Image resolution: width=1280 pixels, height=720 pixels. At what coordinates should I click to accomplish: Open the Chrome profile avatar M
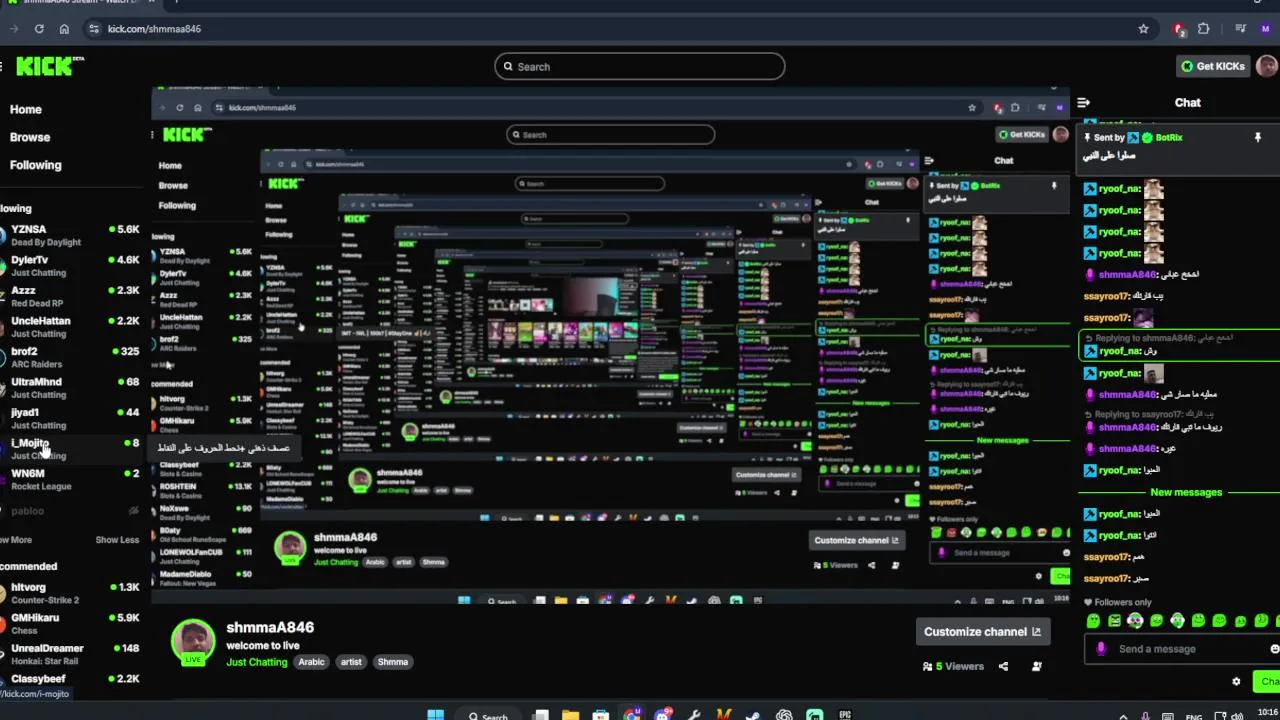click(x=1266, y=29)
